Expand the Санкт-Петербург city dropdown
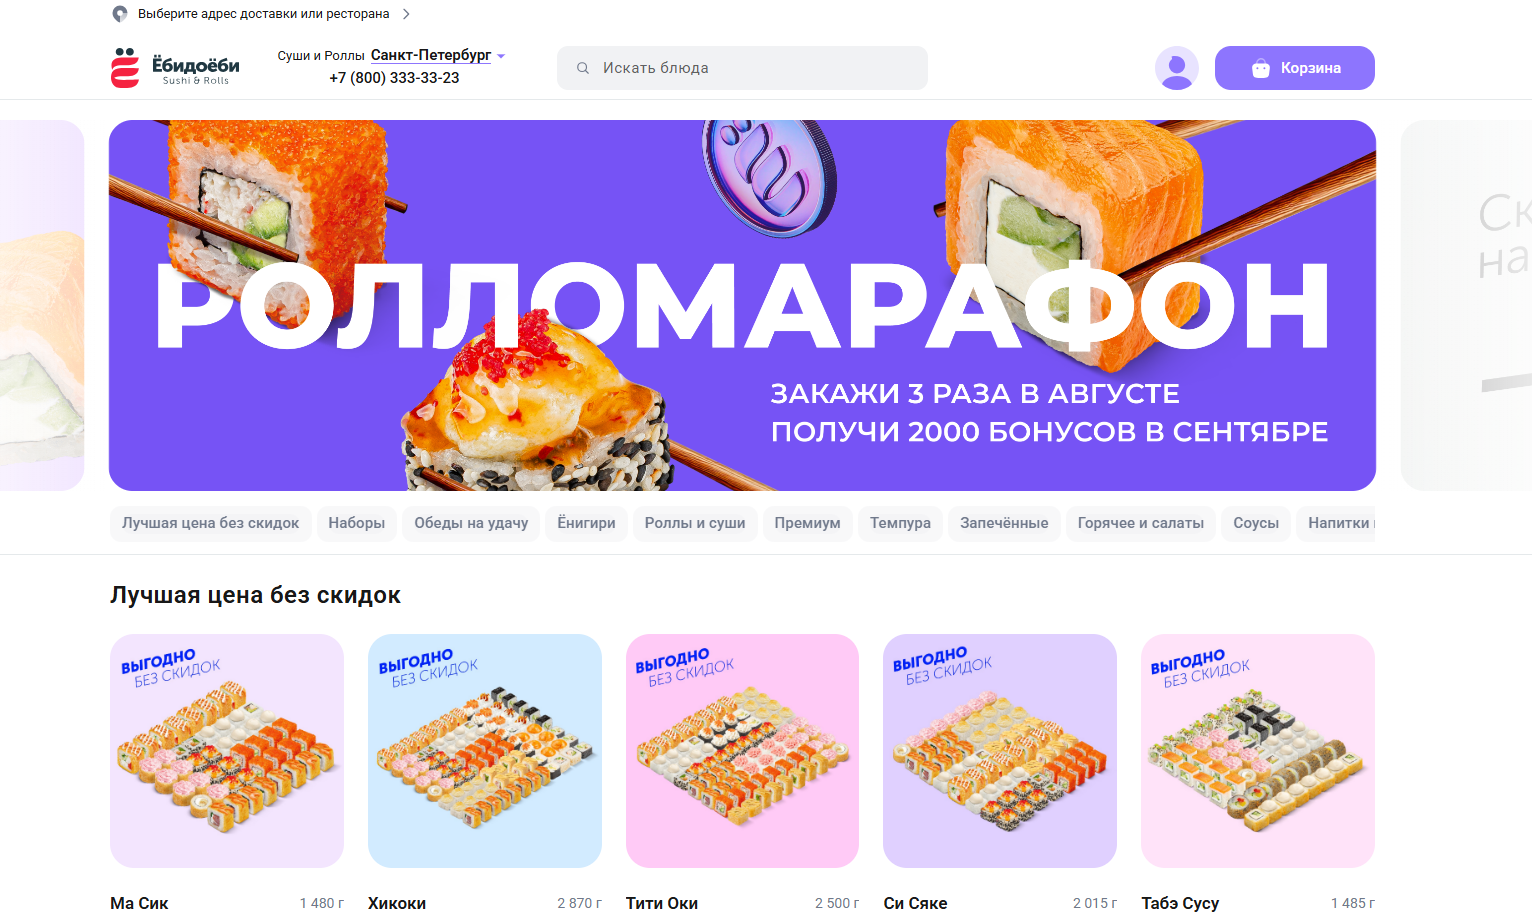Image resolution: width=1532 pixels, height=919 pixels. (x=438, y=55)
